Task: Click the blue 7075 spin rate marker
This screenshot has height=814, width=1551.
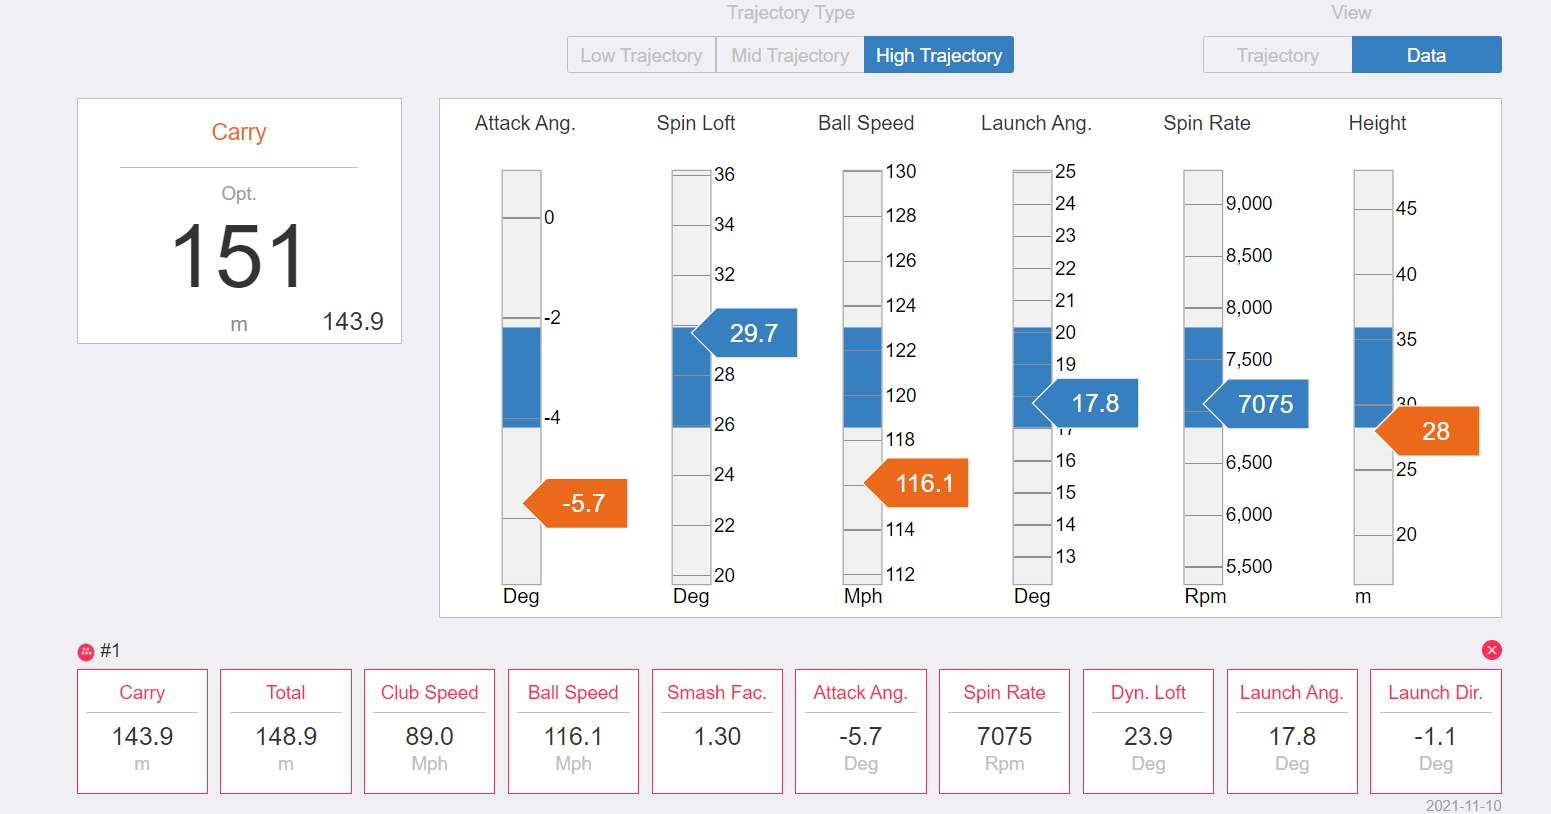Action: coord(1256,404)
